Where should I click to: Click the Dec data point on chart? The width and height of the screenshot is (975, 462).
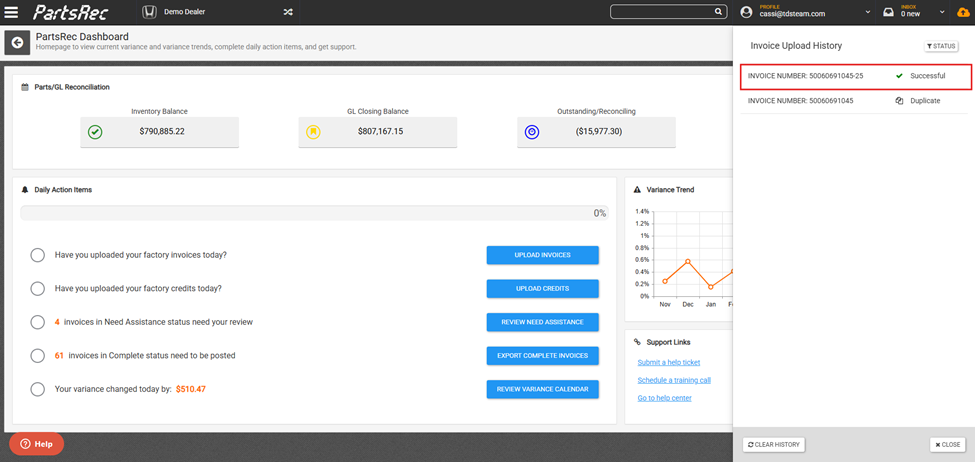pyautogui.click(x=688, y=261)
